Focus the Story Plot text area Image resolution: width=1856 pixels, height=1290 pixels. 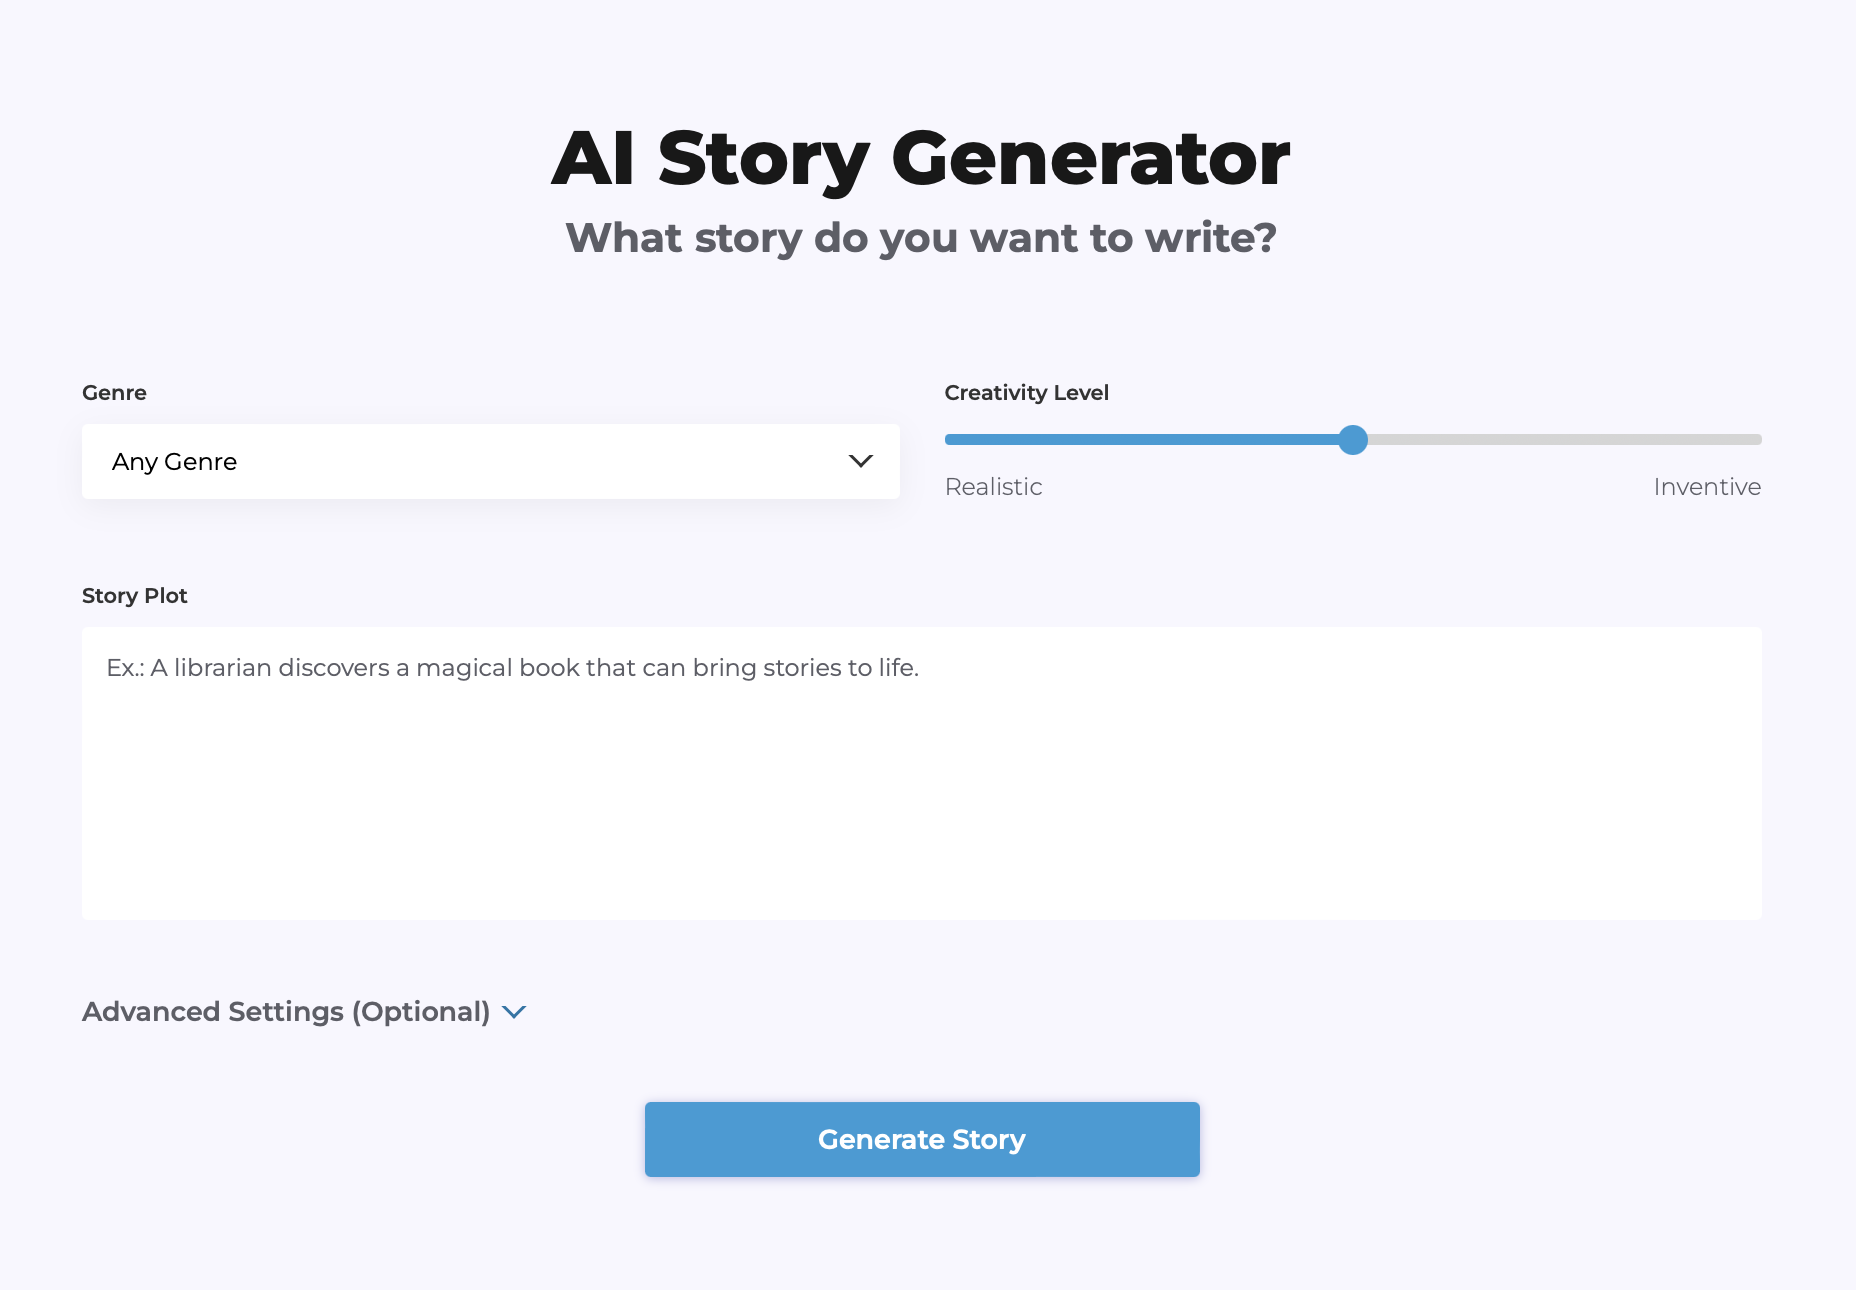921,773
